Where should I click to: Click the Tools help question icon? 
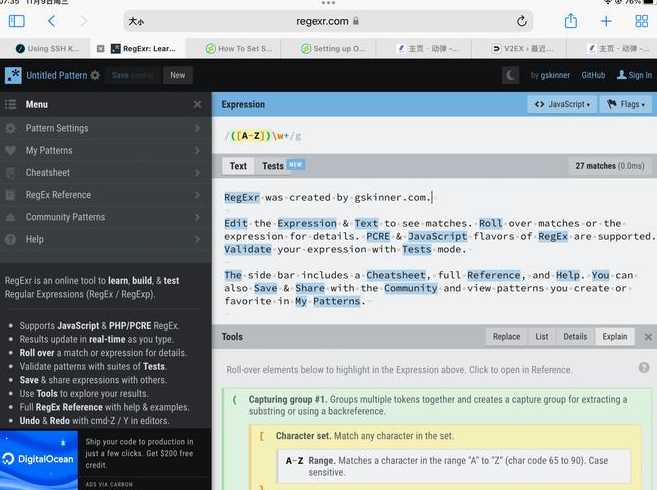coord(644,368)
